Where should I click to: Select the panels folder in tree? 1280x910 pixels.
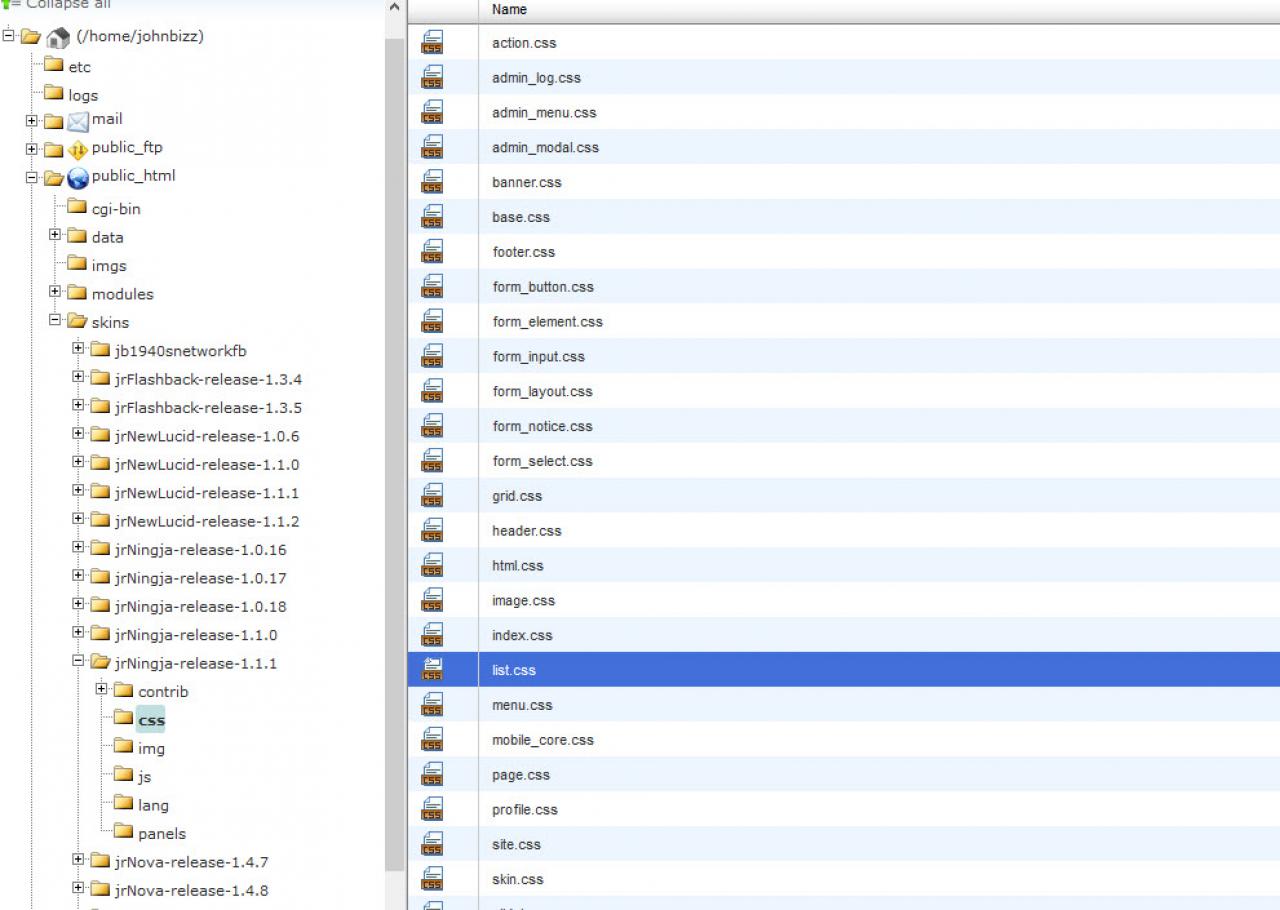(x=161, y=833)
